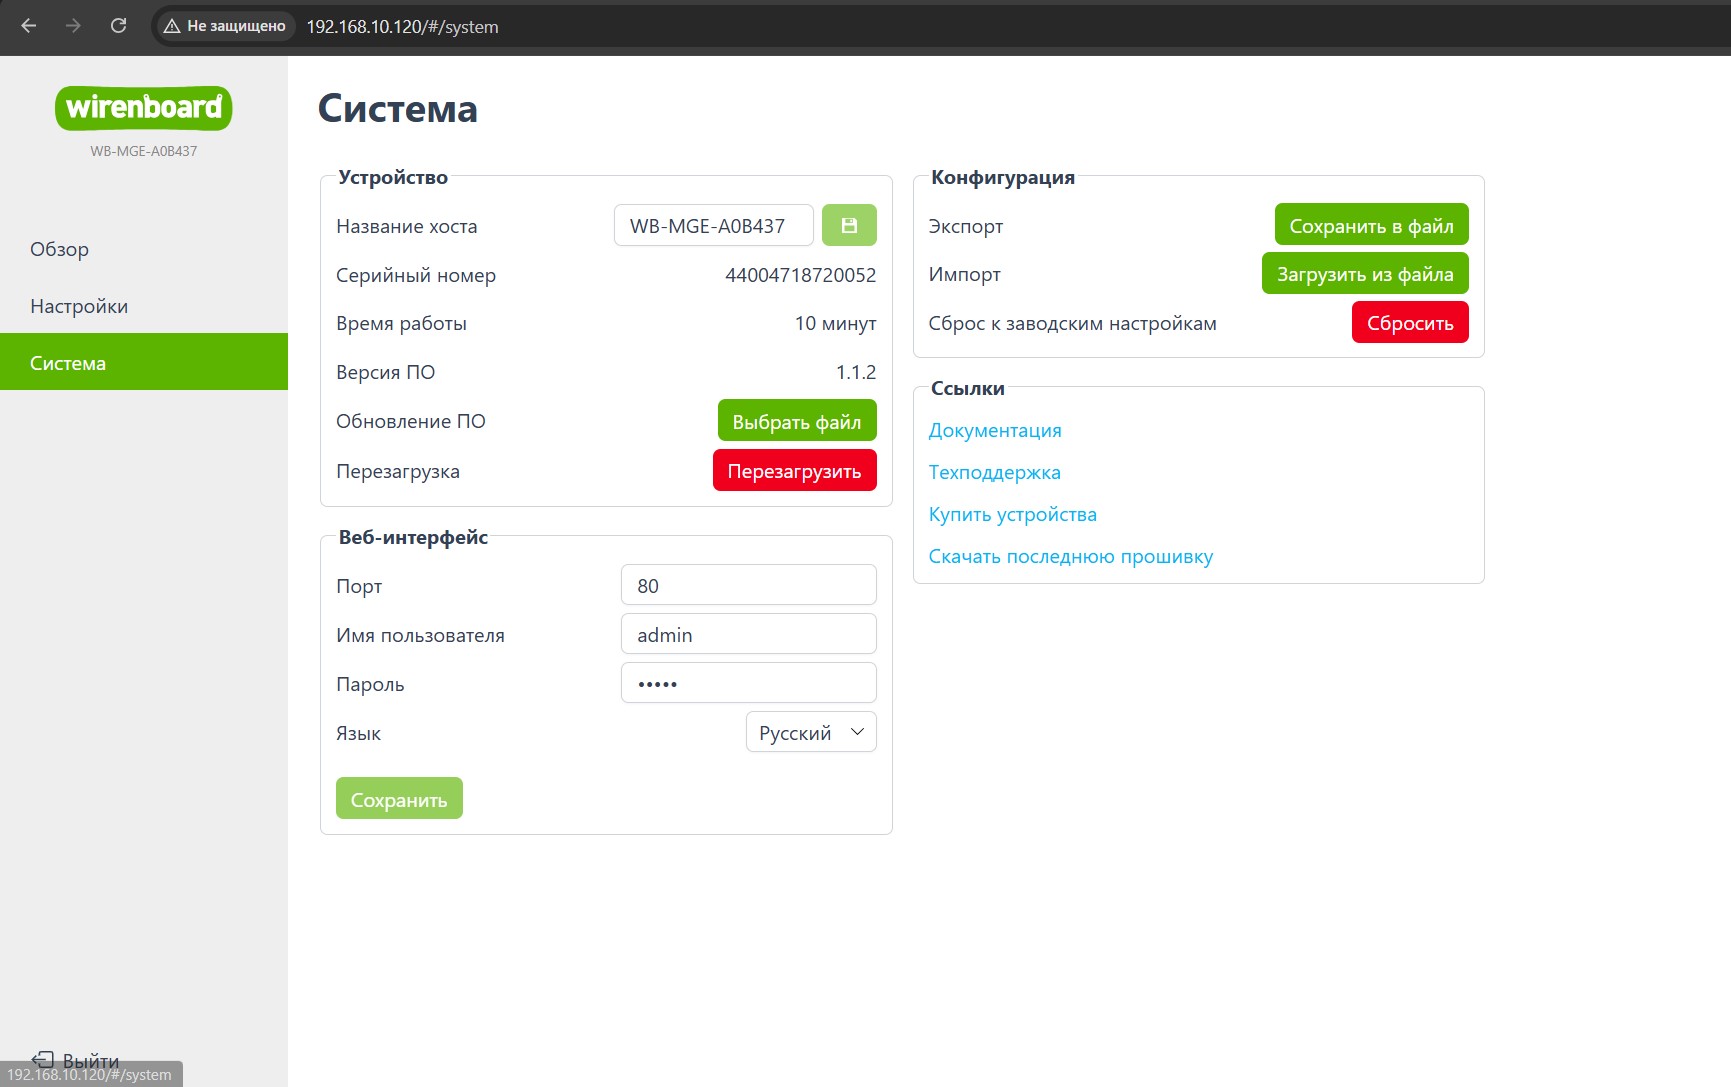Open Скачать последнюю прошивку link
The width and height of the screenshot is (1731, 1087).
(x=1070, y=556)
